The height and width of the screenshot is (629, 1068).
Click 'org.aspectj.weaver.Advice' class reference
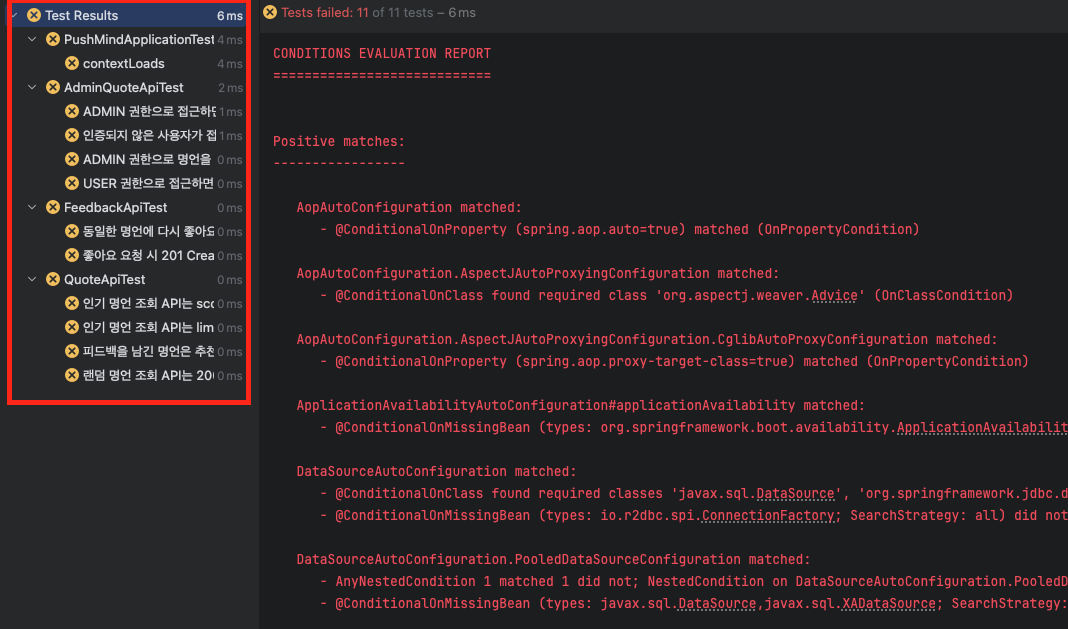pyautogui.click(x=758, y=295)
